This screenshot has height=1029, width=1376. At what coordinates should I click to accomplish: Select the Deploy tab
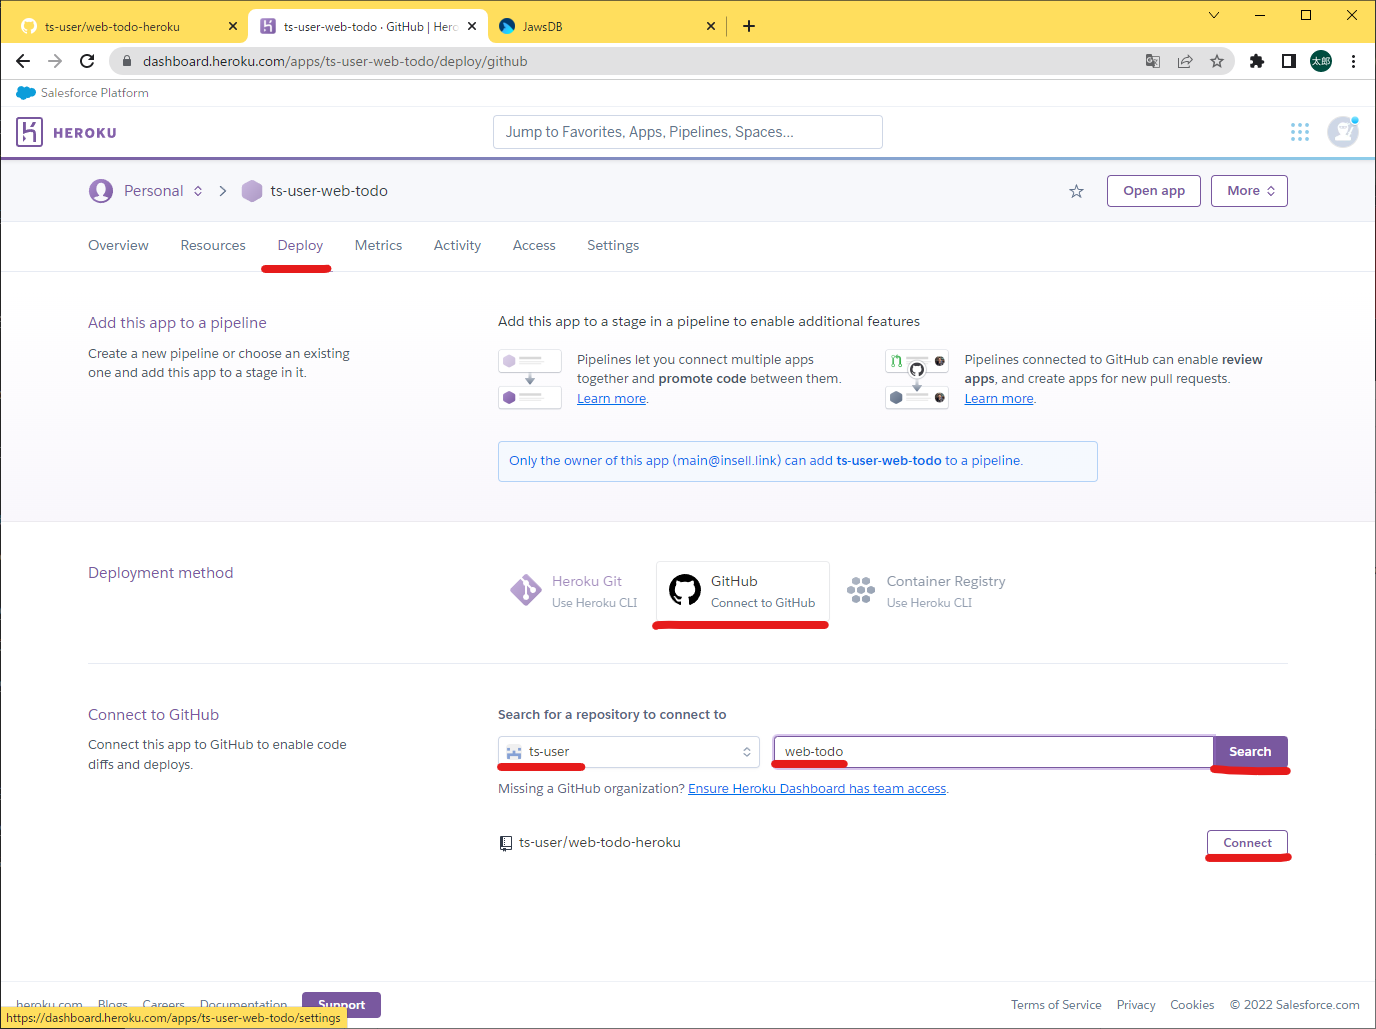[x=300, y=245]
